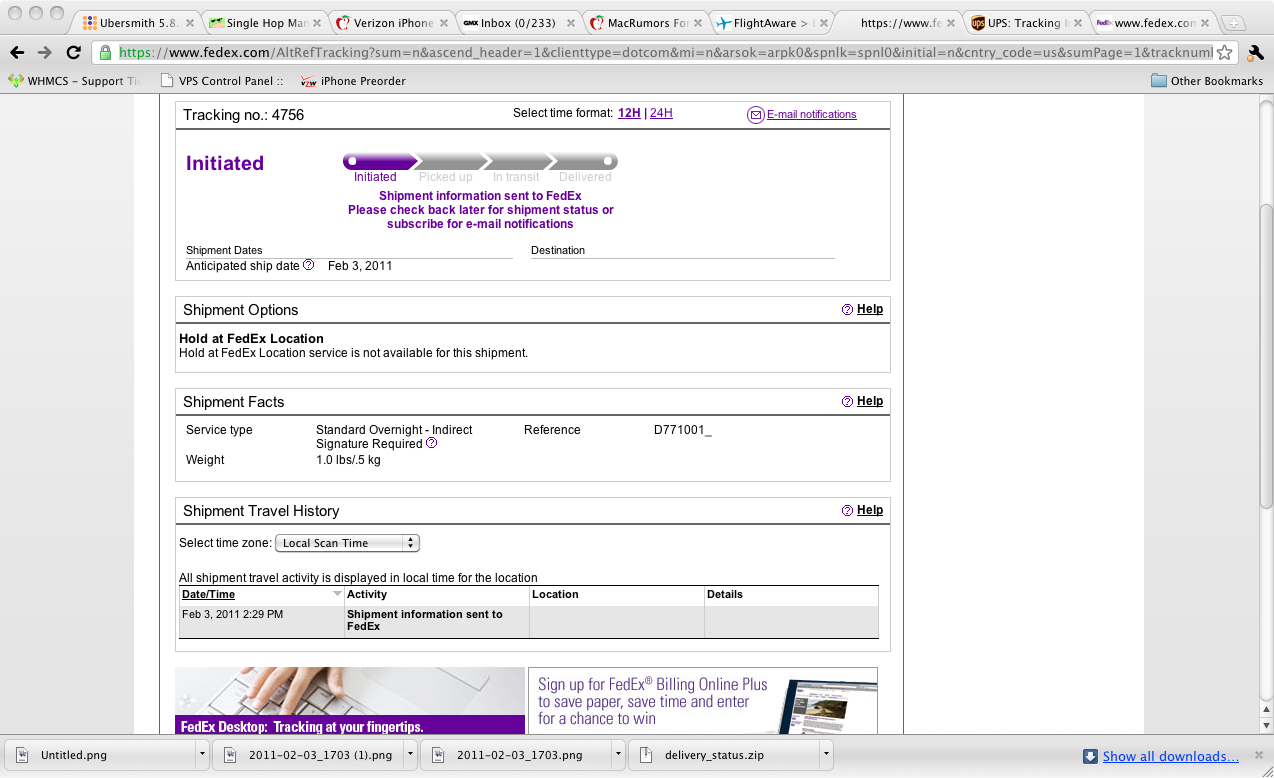Viewport: 1274px width, 778px height.
Task: Select 24H time format
Action: click(661, 113)
